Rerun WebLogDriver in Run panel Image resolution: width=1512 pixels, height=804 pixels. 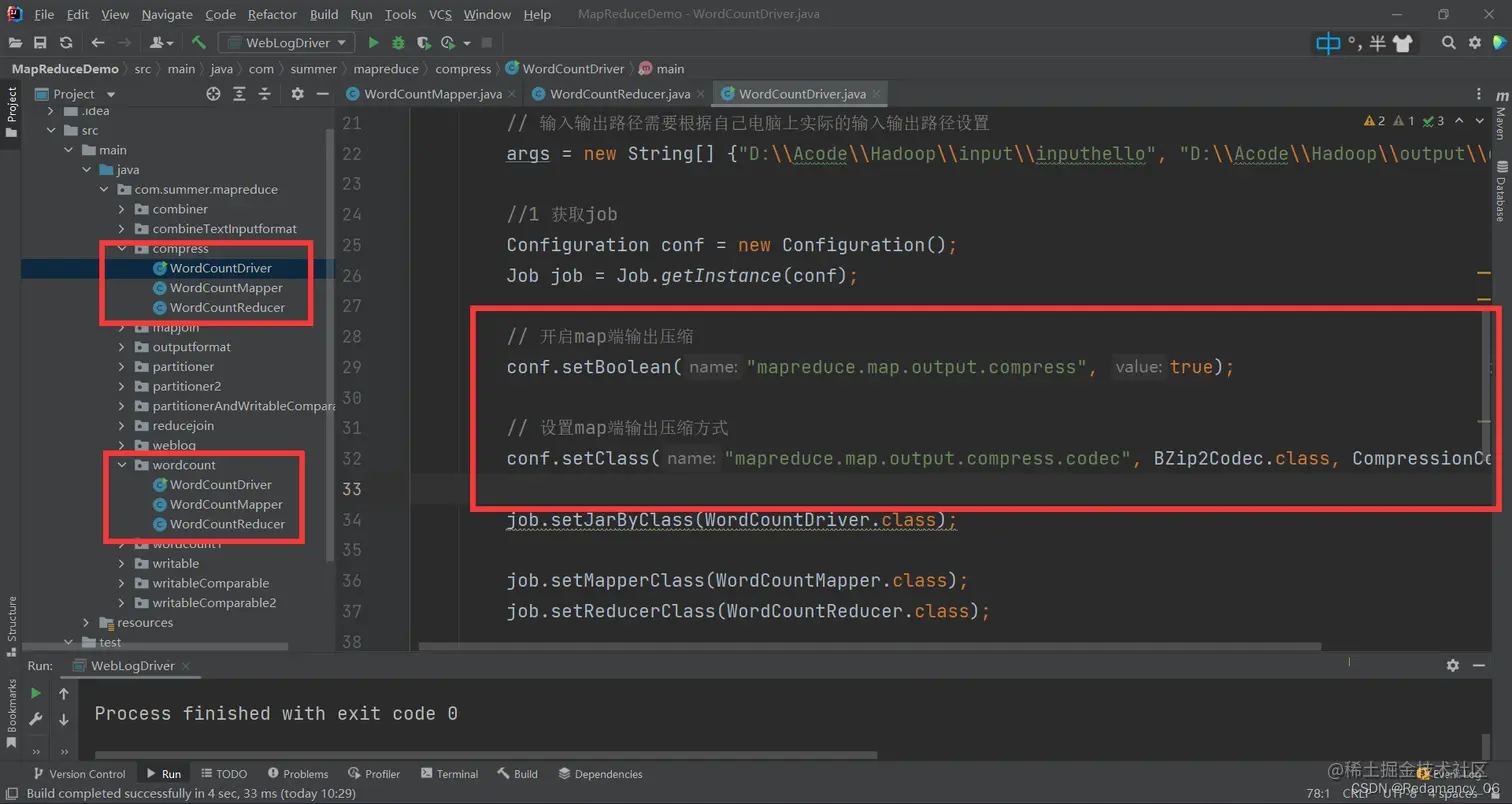(36, 693)
